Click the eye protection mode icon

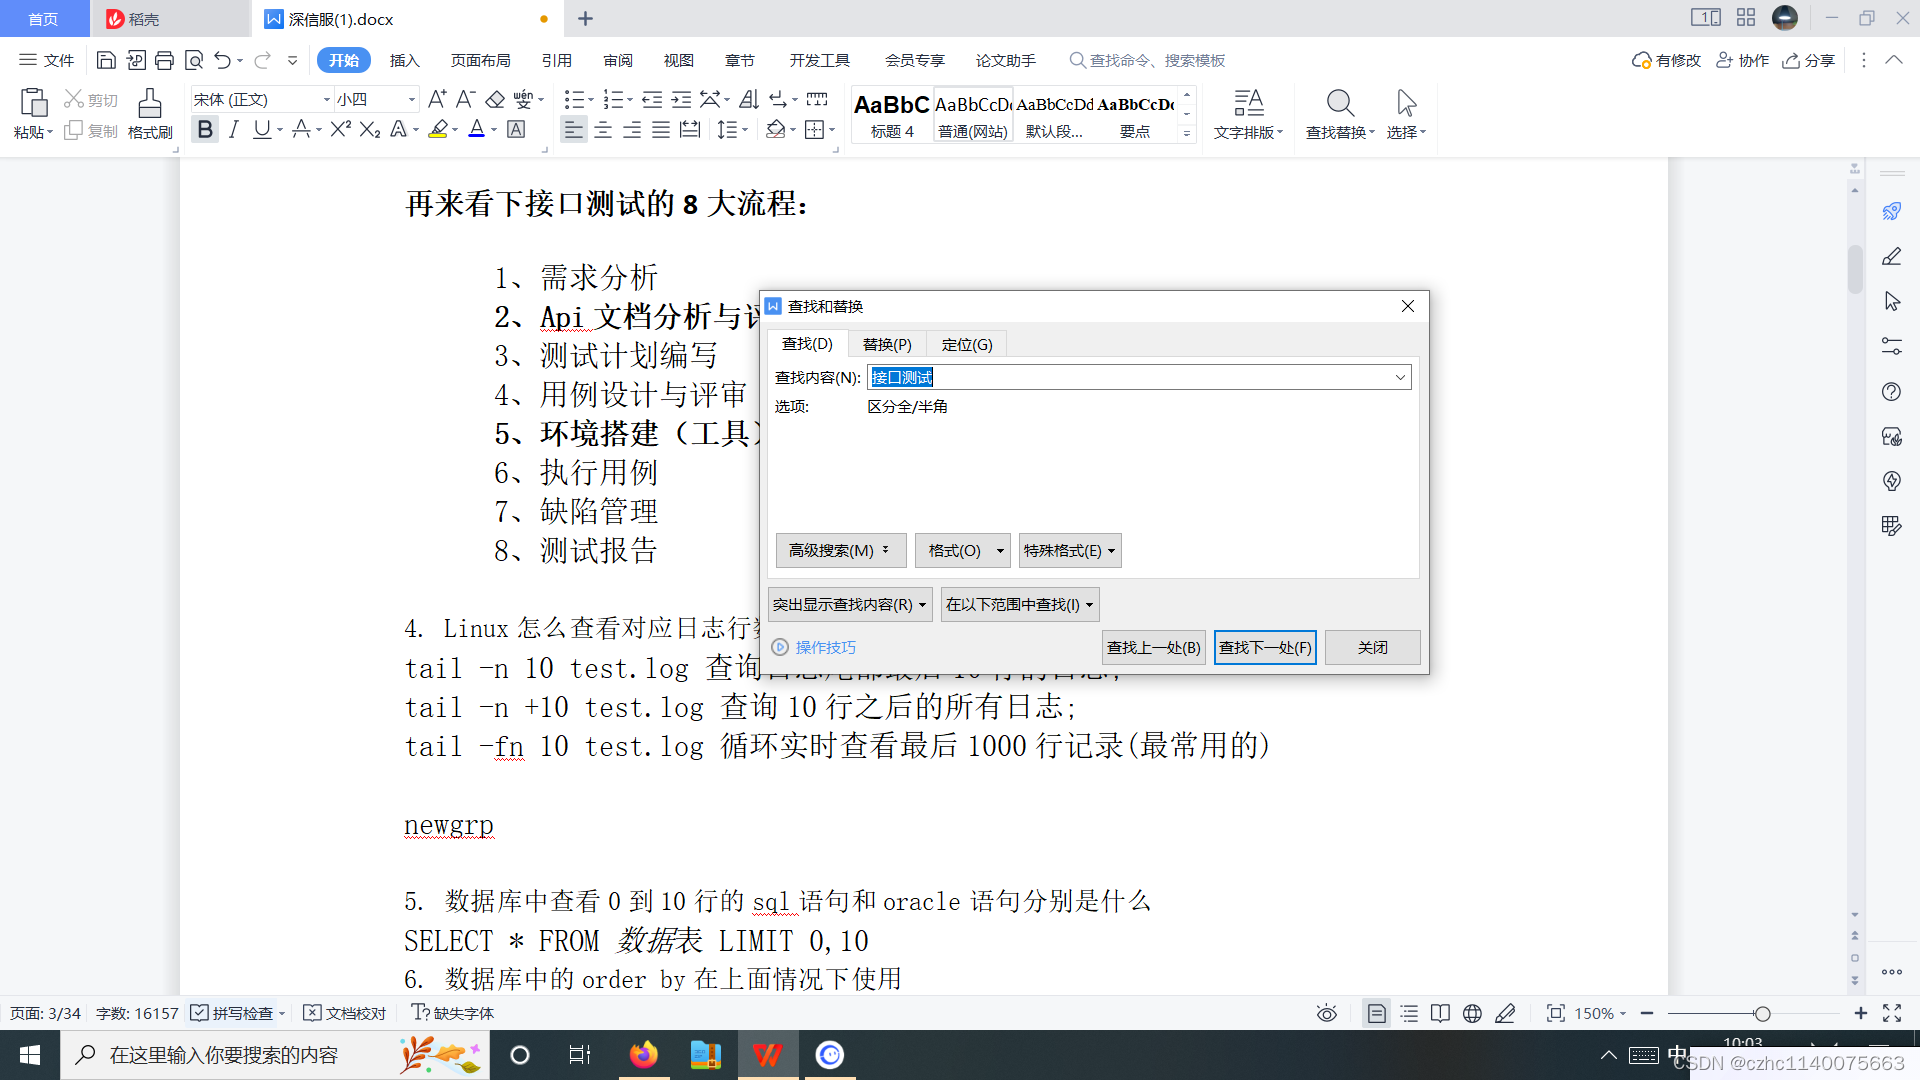coord(1327,1014)
